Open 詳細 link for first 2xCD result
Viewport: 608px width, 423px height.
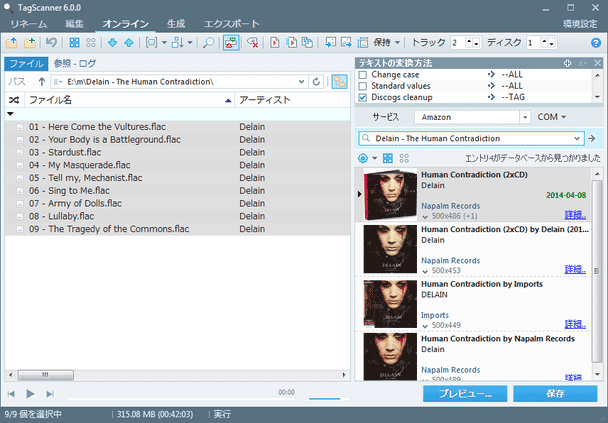coord(575,215)
